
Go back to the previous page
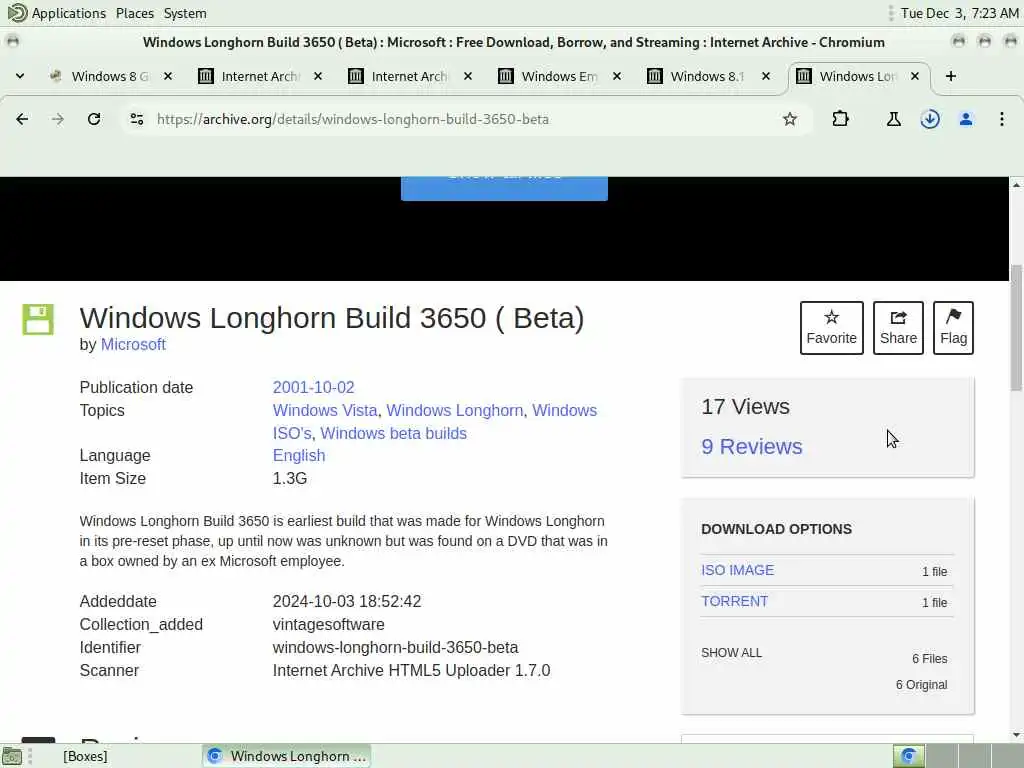pyautogui.click(x=22, y=119)
